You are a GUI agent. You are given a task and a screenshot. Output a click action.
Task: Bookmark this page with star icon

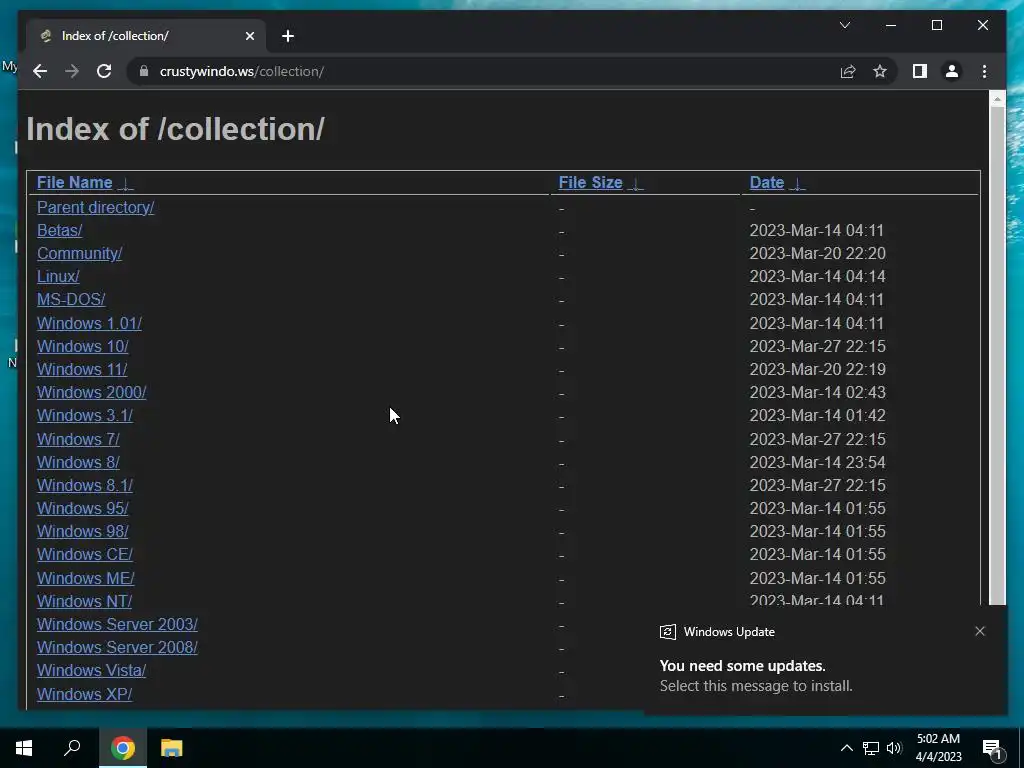coord(880,71)
